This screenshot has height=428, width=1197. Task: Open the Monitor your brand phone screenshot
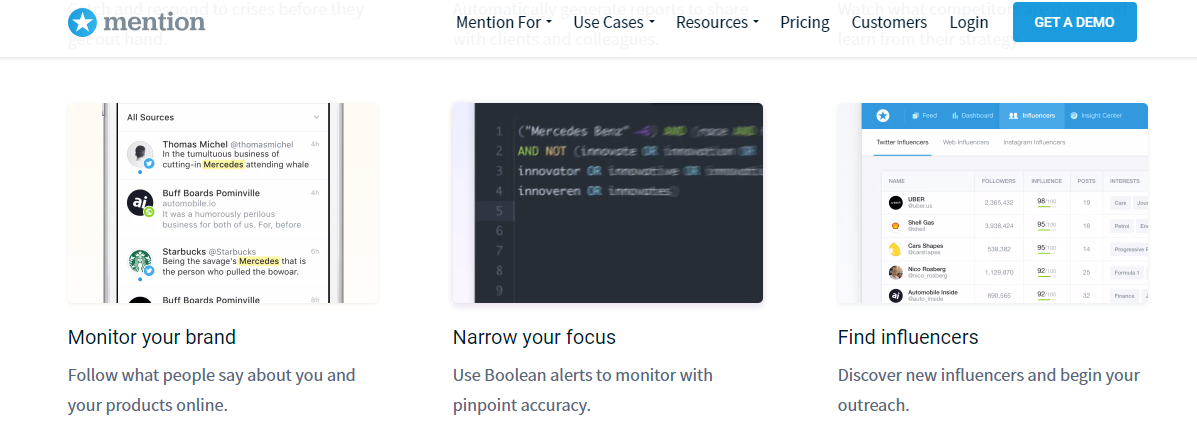(223, 203)
